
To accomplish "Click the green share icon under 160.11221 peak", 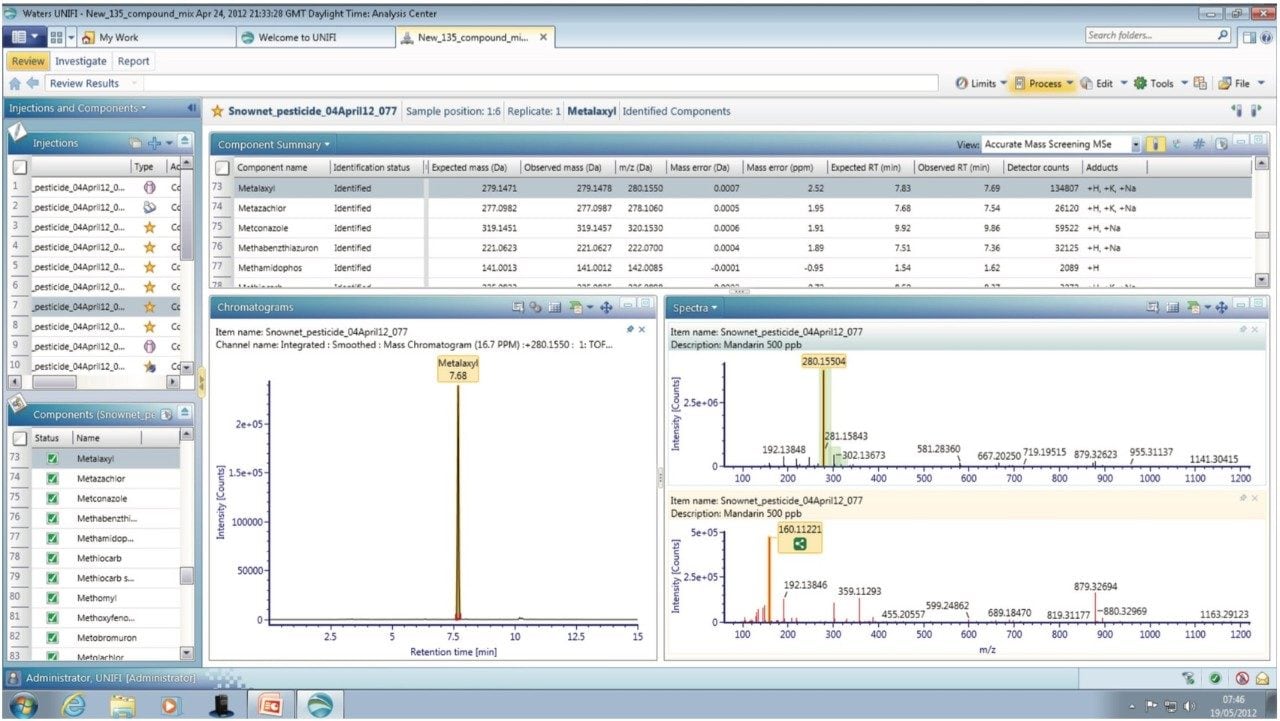I will (800, 544).
